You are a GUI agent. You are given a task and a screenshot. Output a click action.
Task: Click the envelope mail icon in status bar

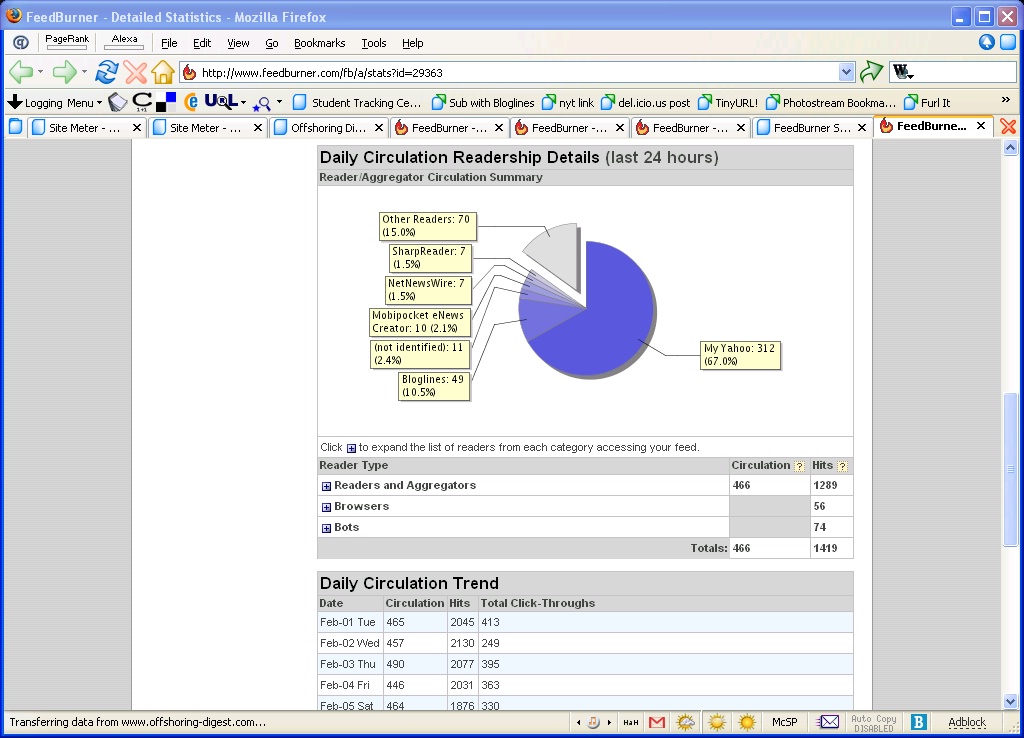828,722
